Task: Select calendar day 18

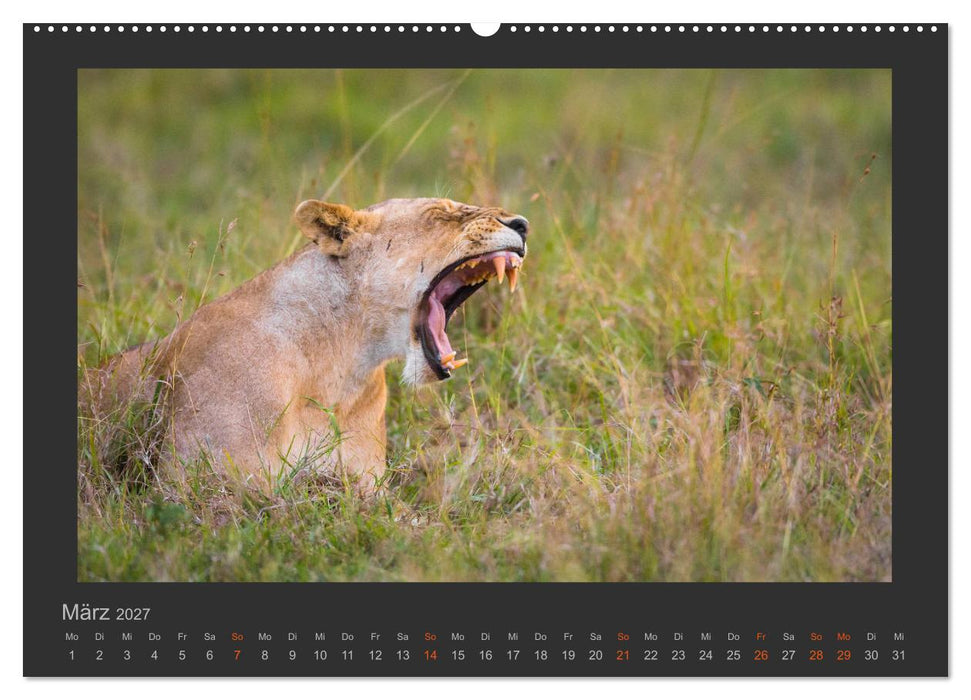Action: 541,655
